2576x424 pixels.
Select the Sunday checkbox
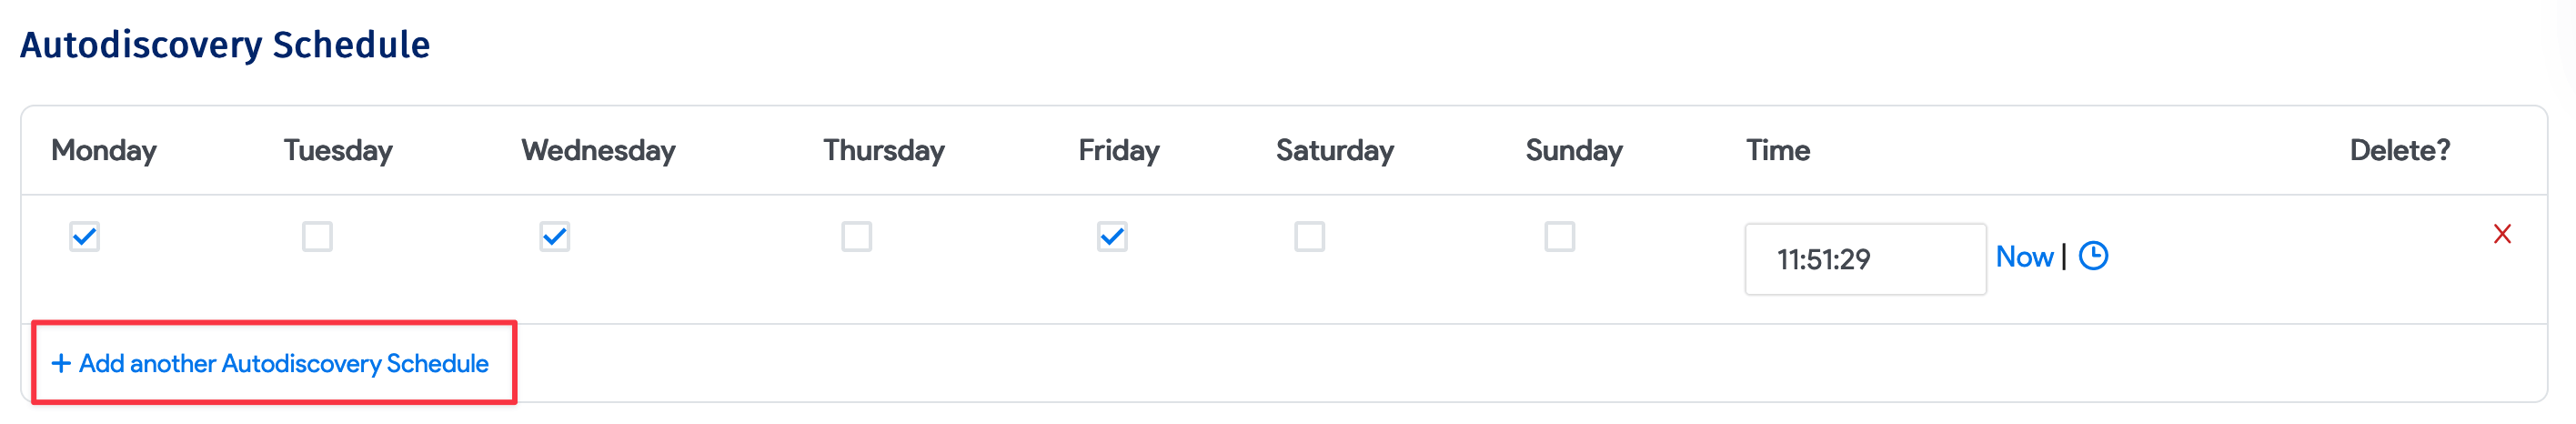[x=1559, y=237]
